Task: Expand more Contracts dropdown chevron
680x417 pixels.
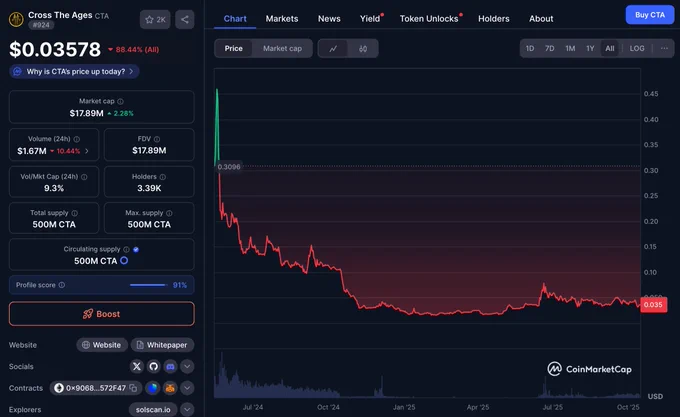Action: (187, 388)
